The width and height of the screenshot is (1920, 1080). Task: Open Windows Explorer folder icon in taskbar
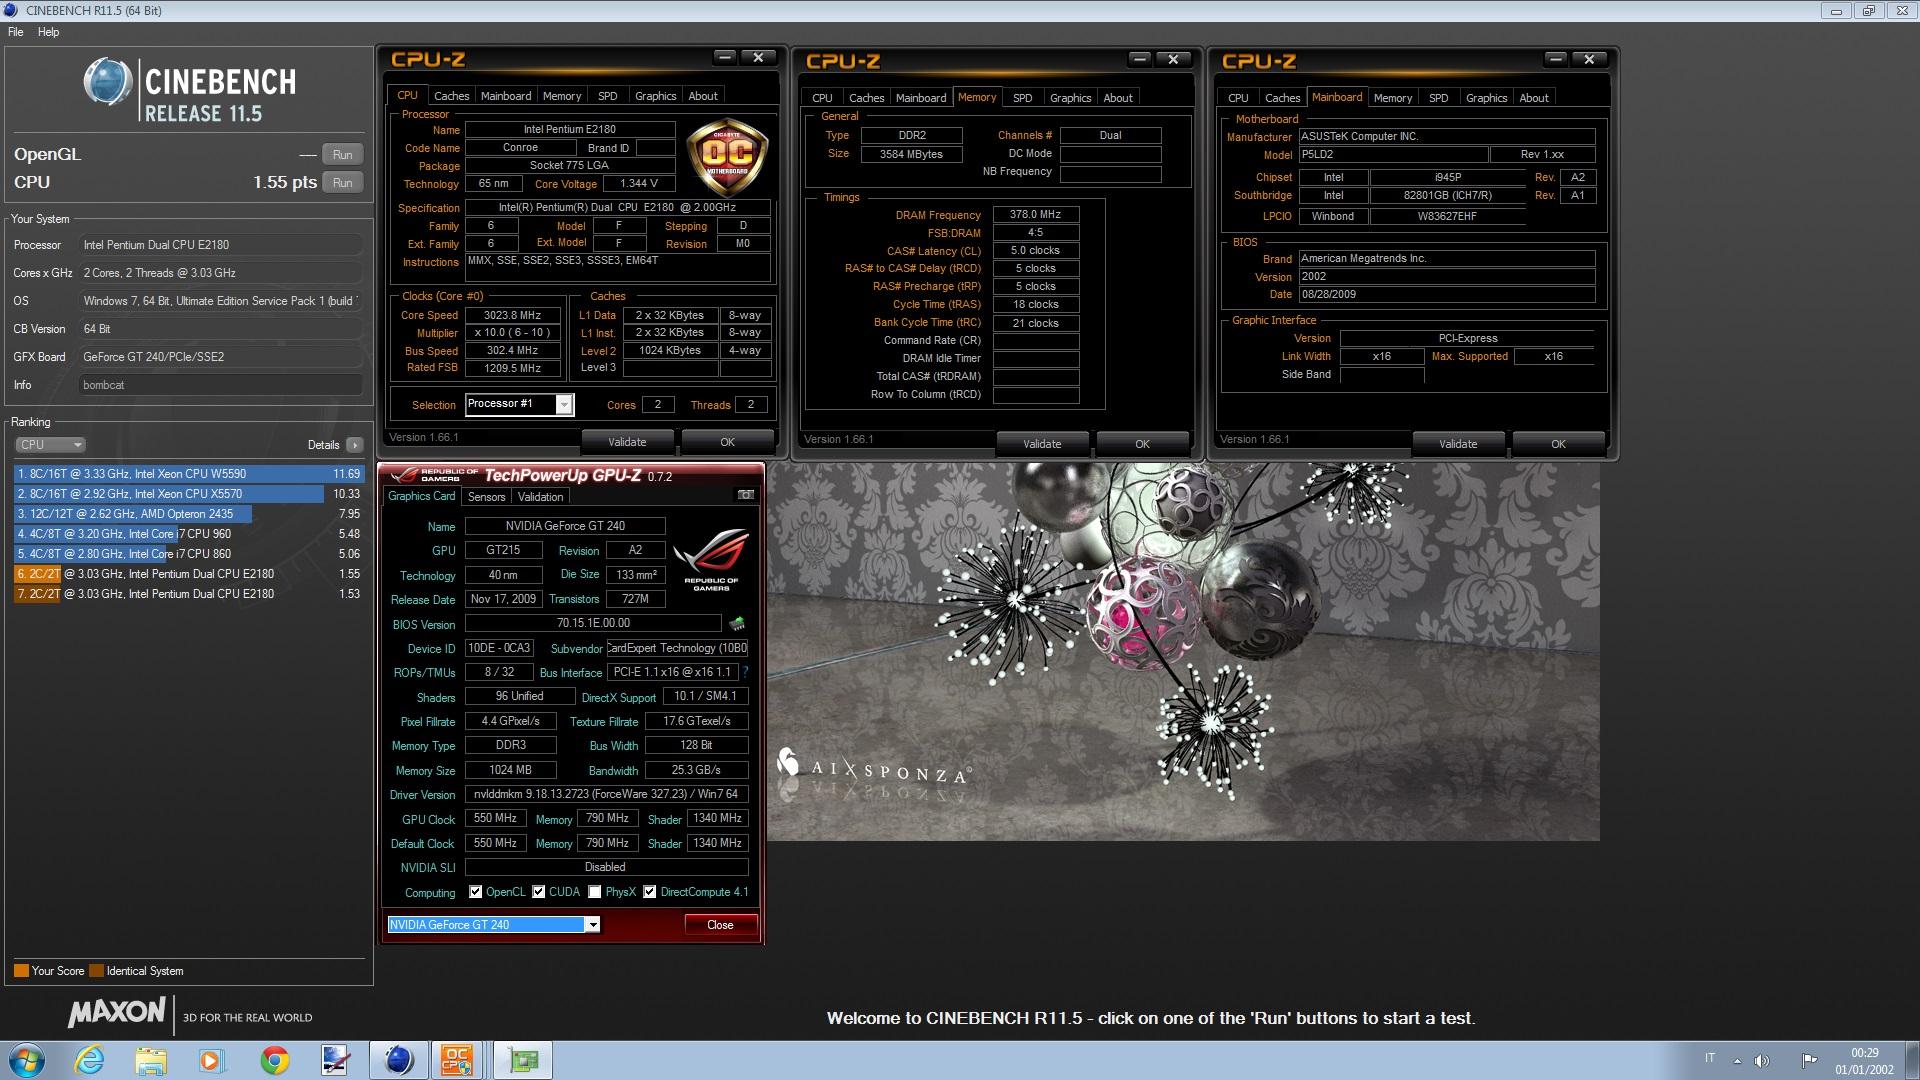[x=151, y=1060]
